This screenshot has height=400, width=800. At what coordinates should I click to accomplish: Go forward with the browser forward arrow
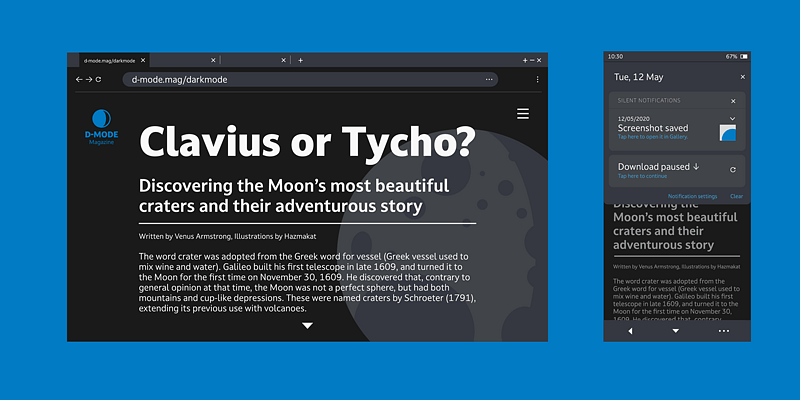tap(89, 79)
